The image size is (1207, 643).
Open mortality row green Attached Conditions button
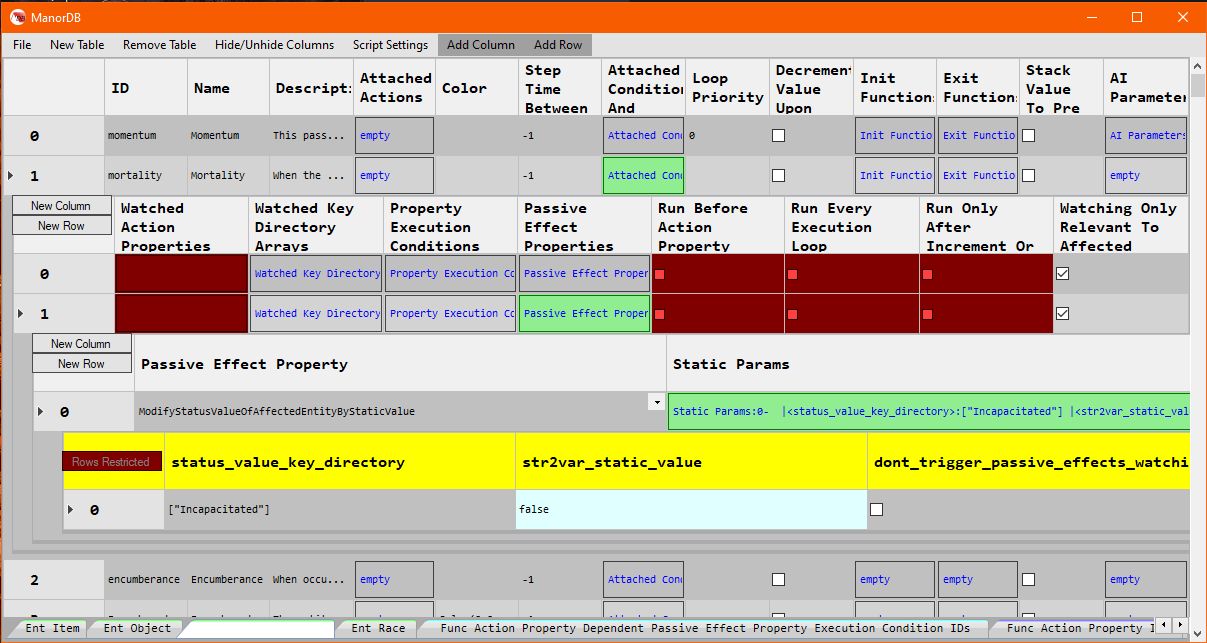(644, 175)
